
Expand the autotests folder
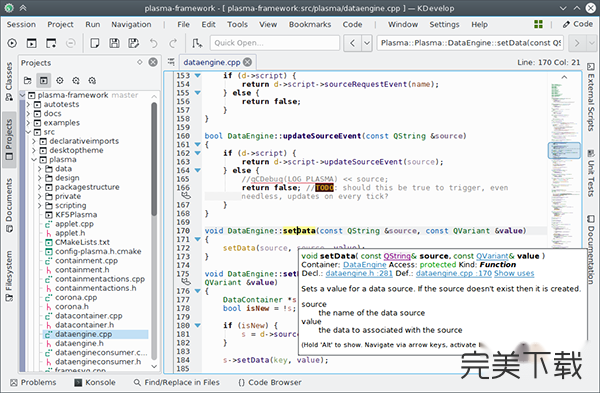pyautogui.click(x=28, y=104)
